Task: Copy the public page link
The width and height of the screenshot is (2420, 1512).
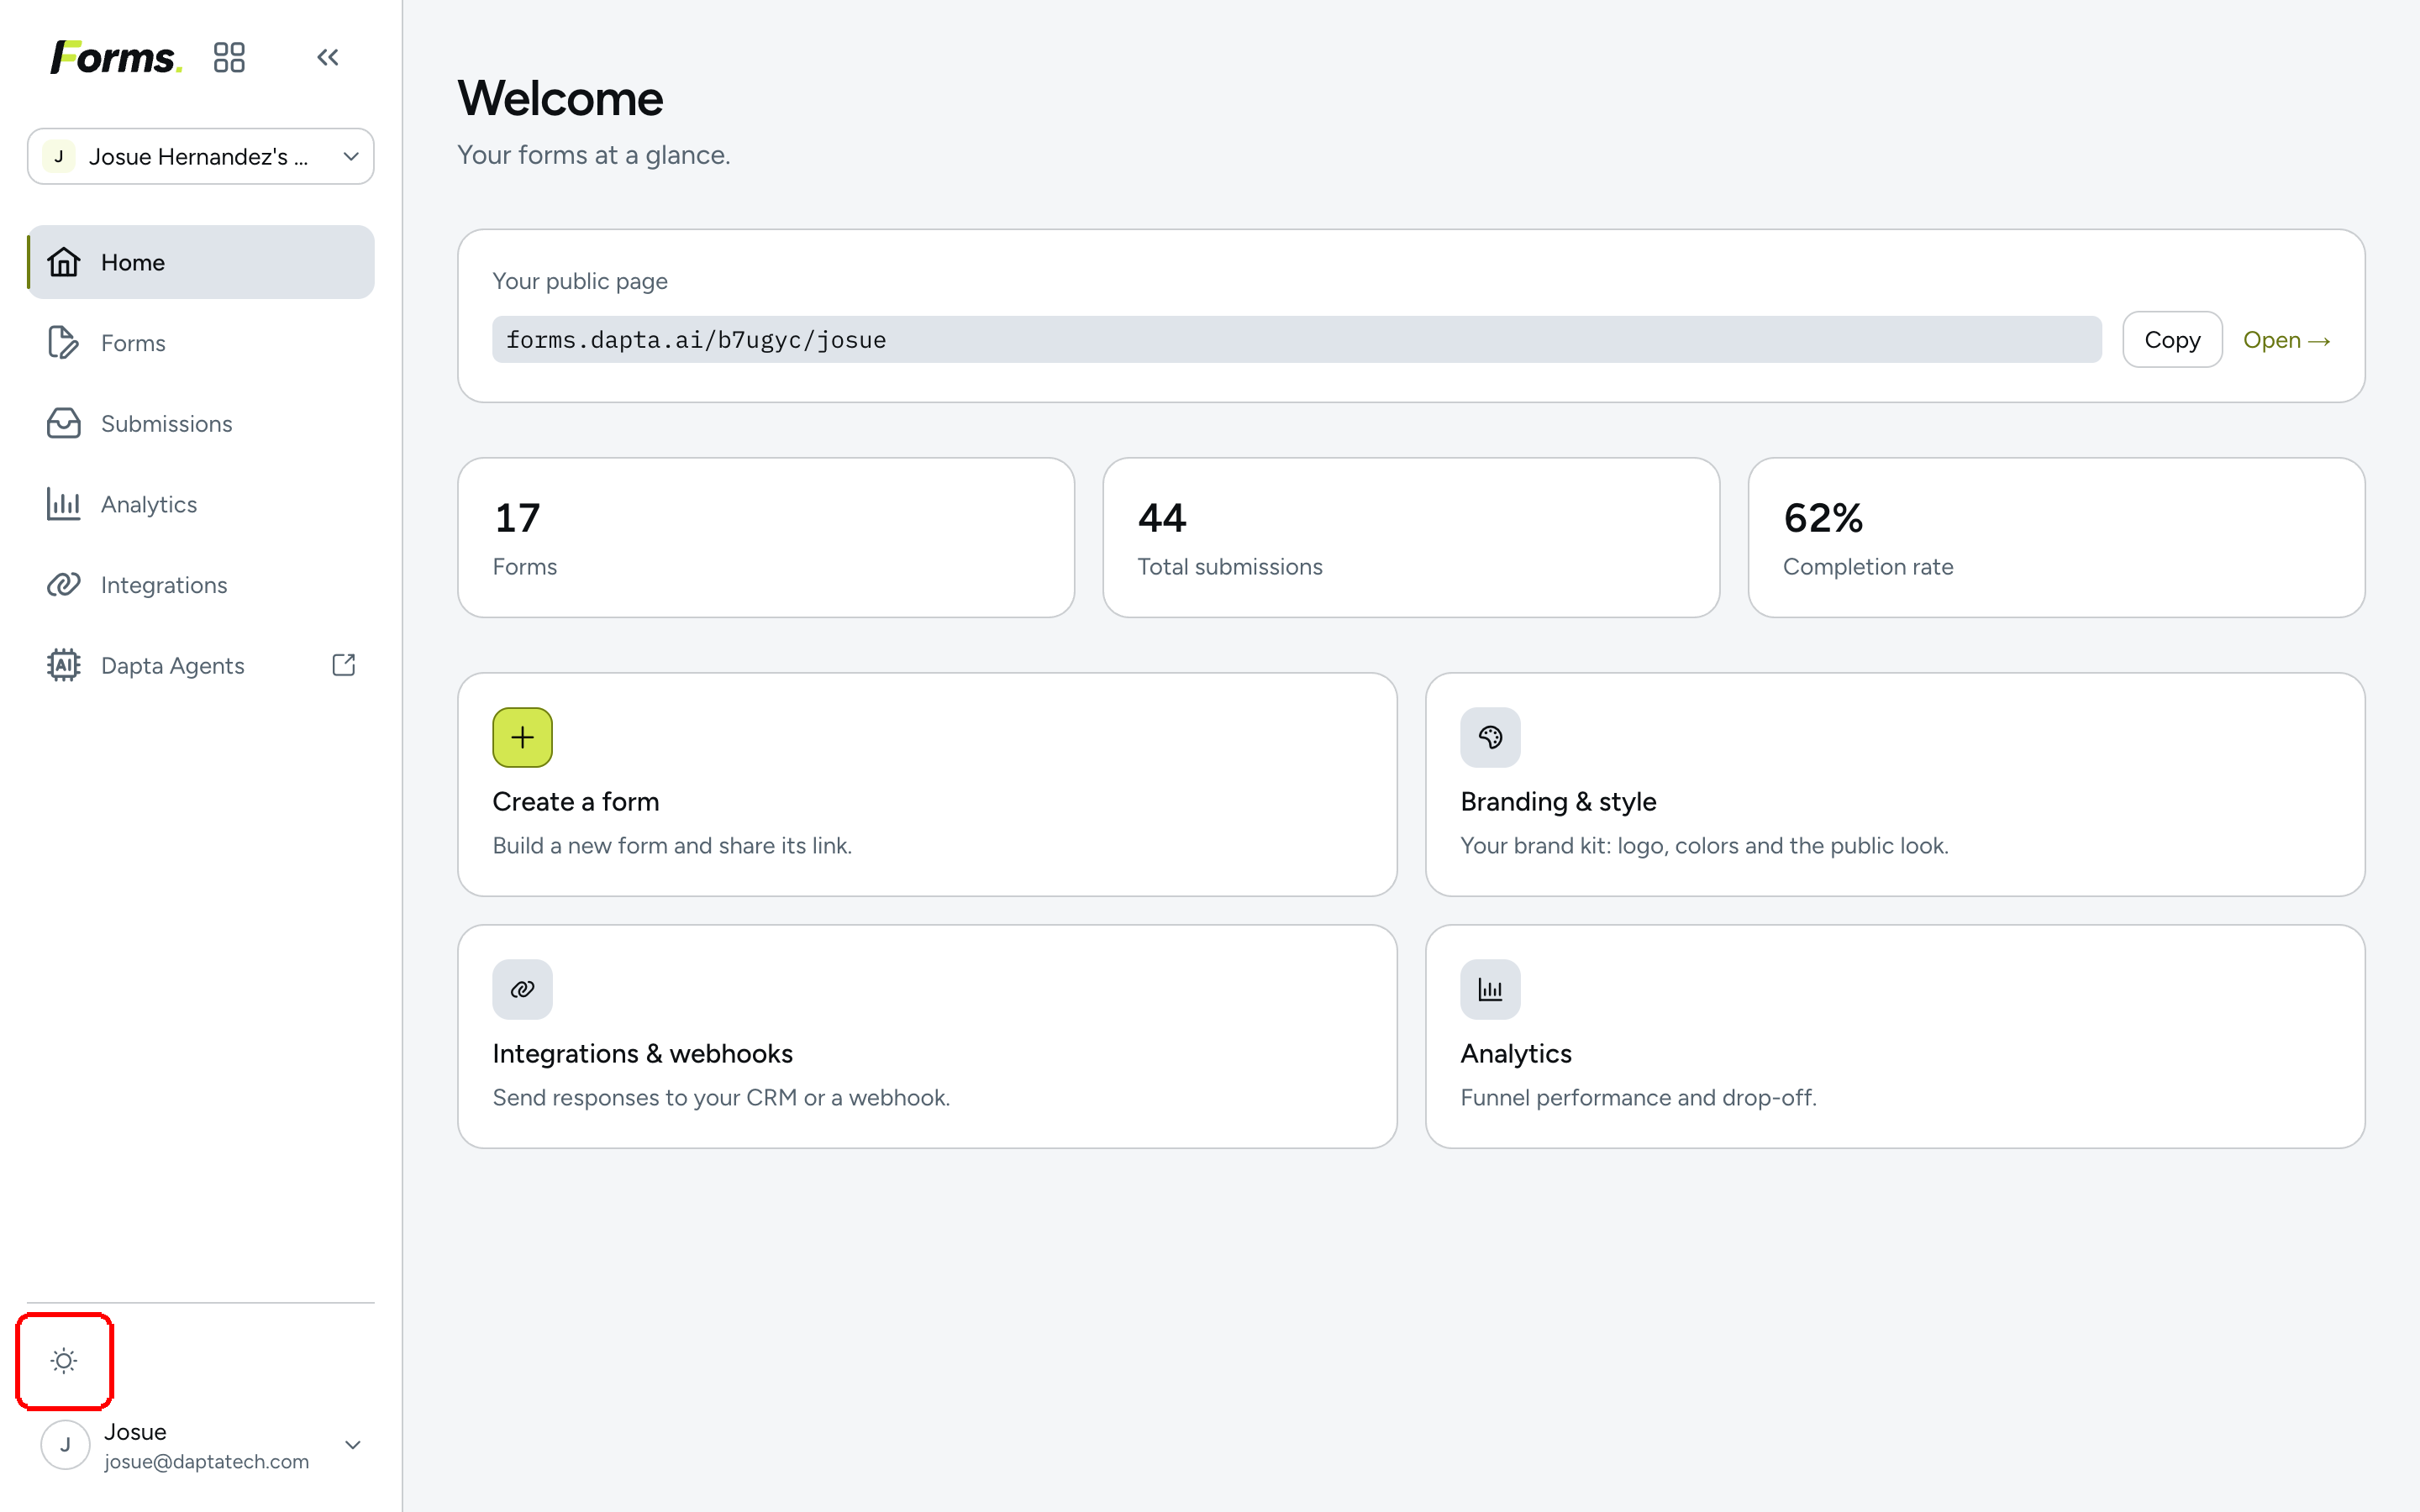Action: click(2172, 340)
